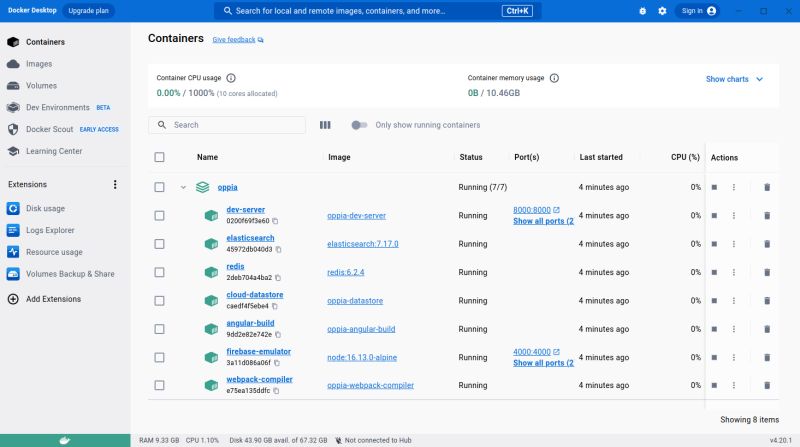Delete the firebase-emulator container

[767, 358]
